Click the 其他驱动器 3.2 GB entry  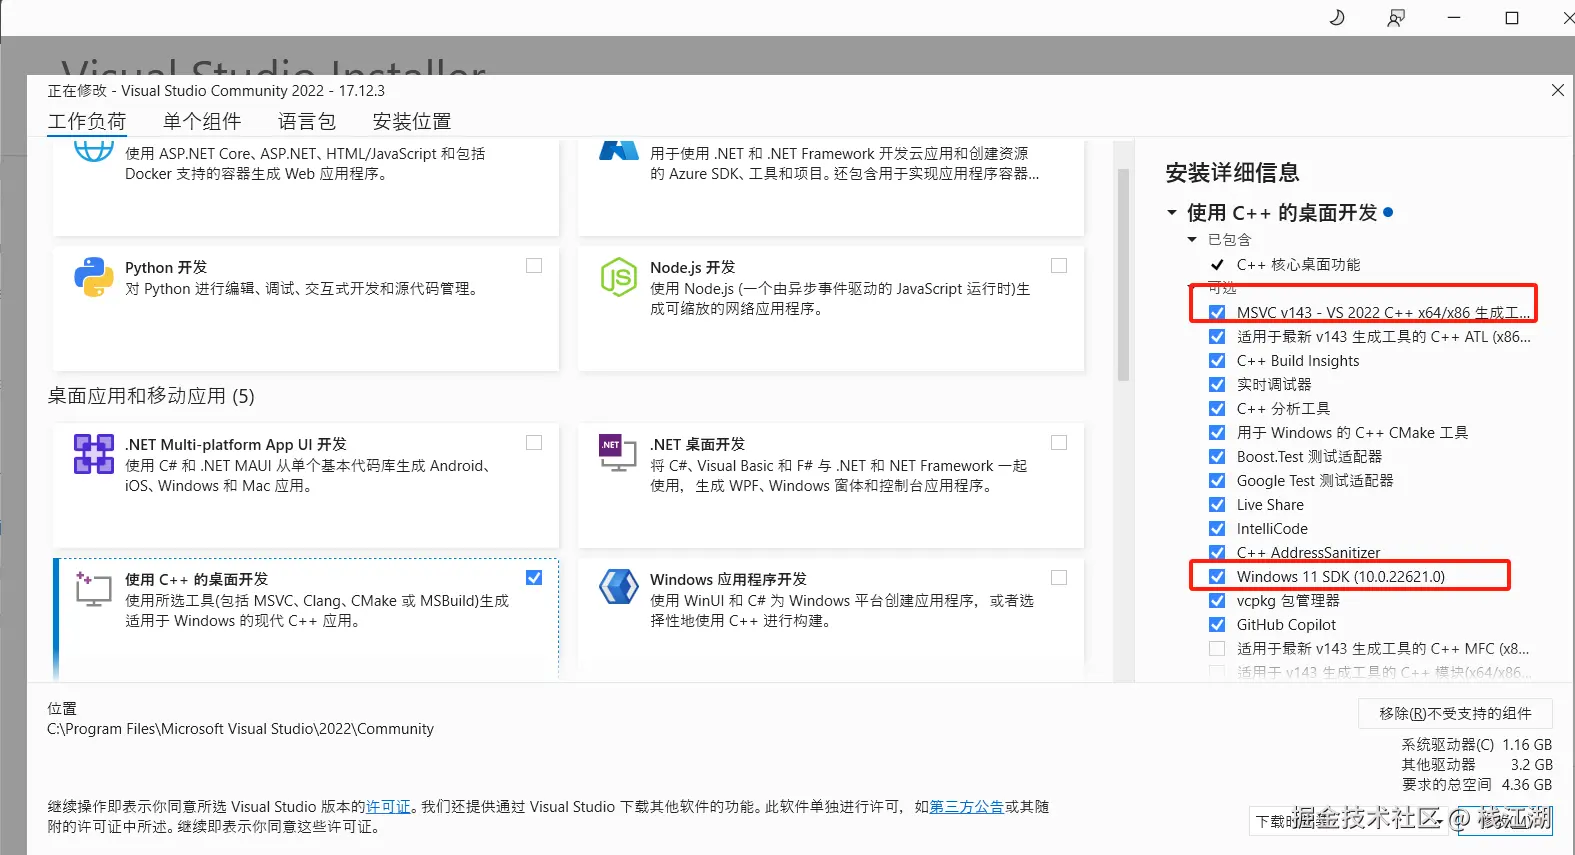[1477, 765]
